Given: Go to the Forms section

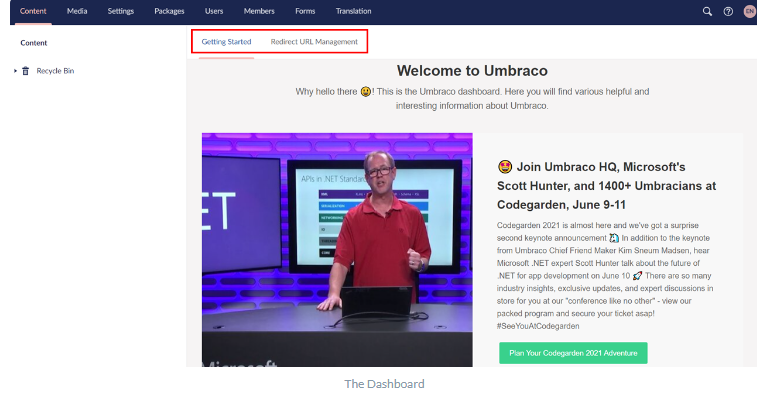Looking at the screenshot, I should pyautogui.click(x=305, y=11).
